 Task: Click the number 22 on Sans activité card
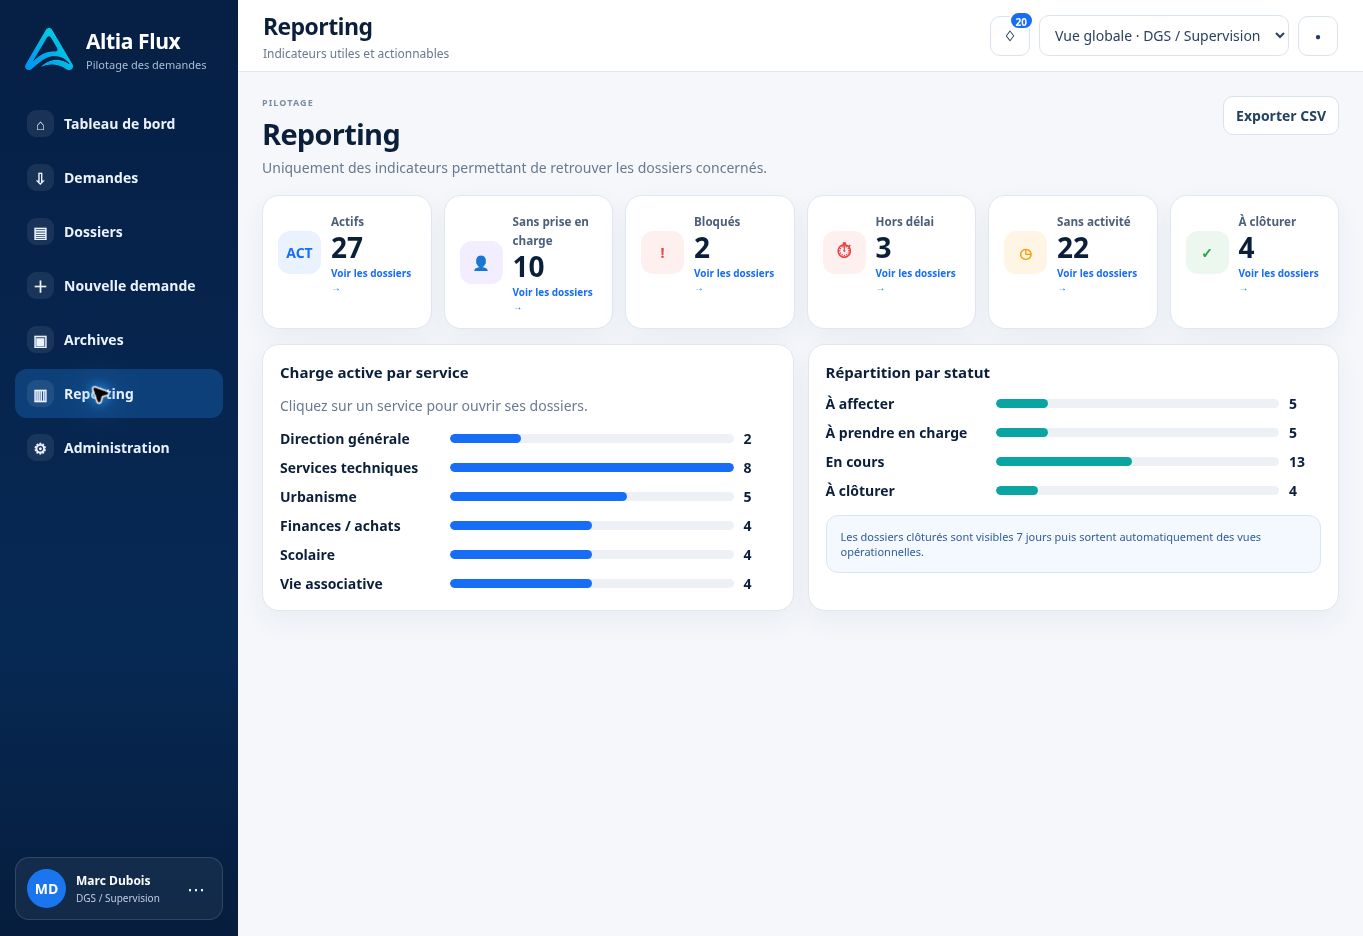click(1073, 248)
